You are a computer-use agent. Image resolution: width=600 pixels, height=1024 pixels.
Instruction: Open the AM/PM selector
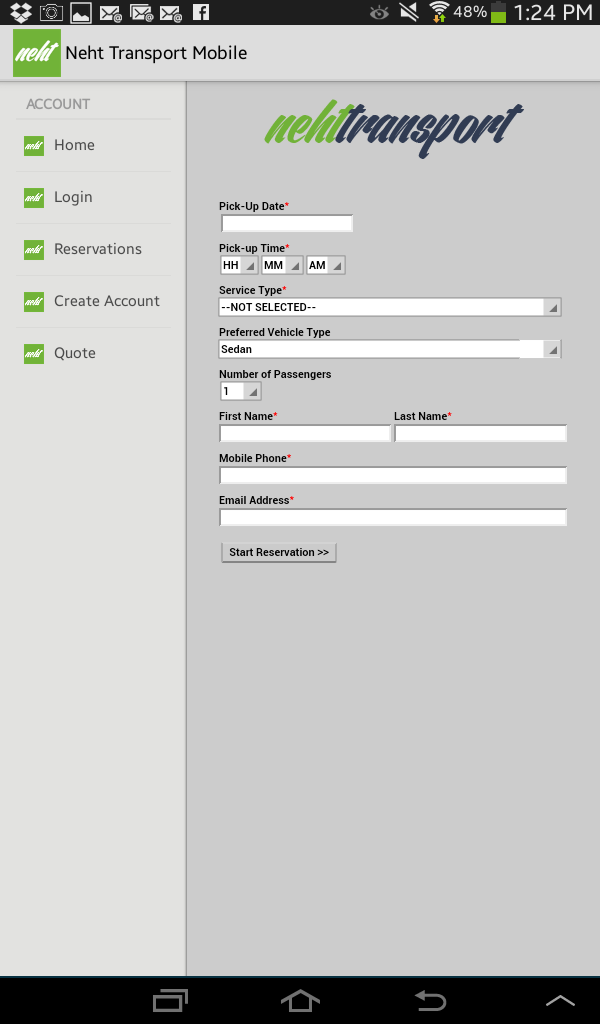[325, 265]
